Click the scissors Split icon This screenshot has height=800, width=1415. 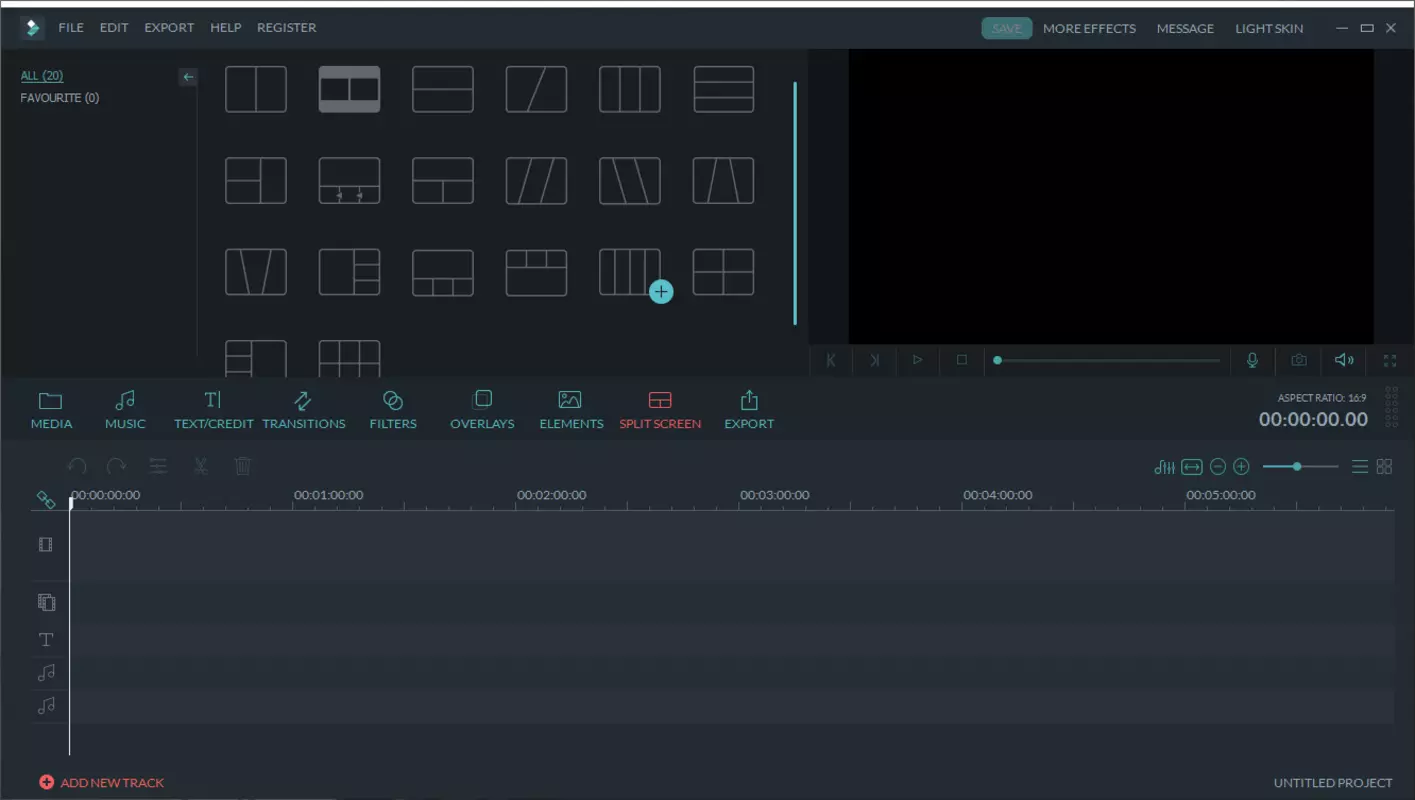click(x=200, y=466)
